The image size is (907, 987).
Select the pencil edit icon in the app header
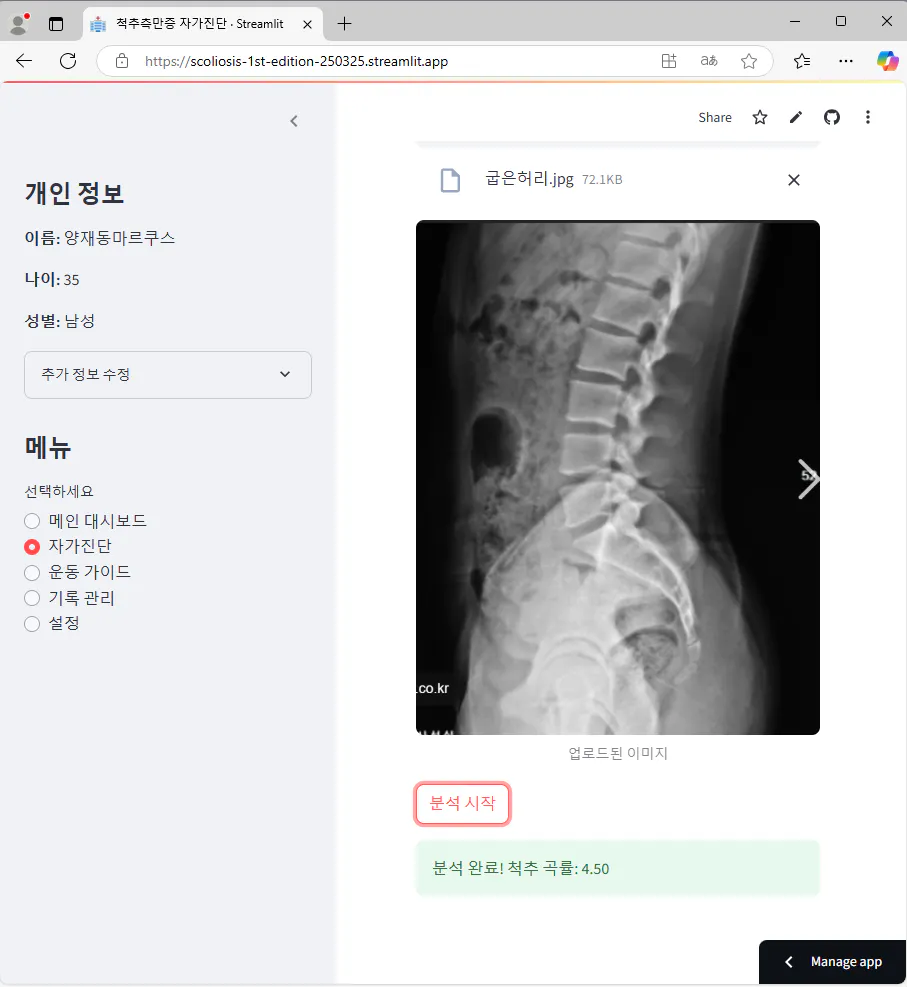point(795,117)
